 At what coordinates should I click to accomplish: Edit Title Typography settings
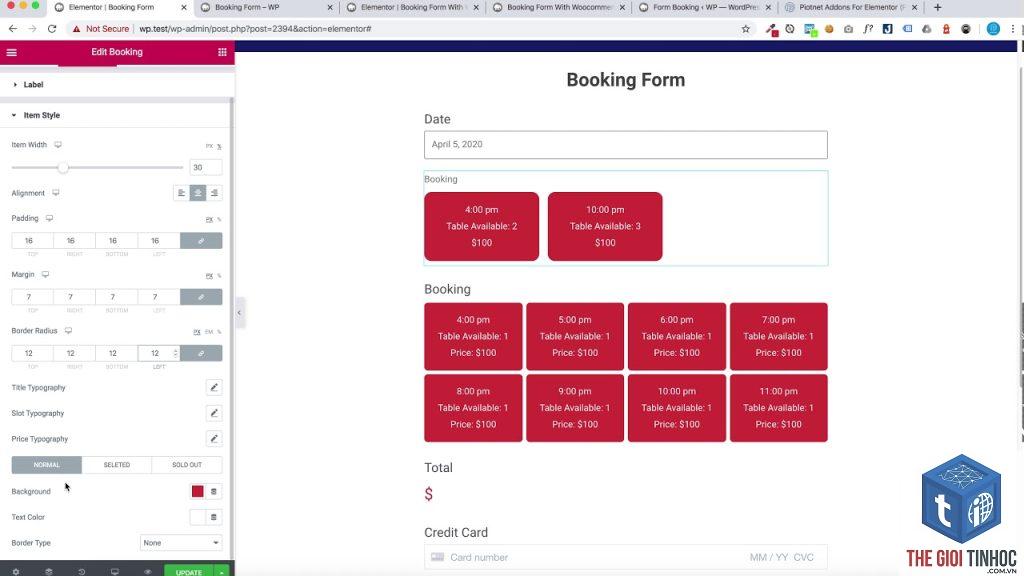click(x=214, y=387)
